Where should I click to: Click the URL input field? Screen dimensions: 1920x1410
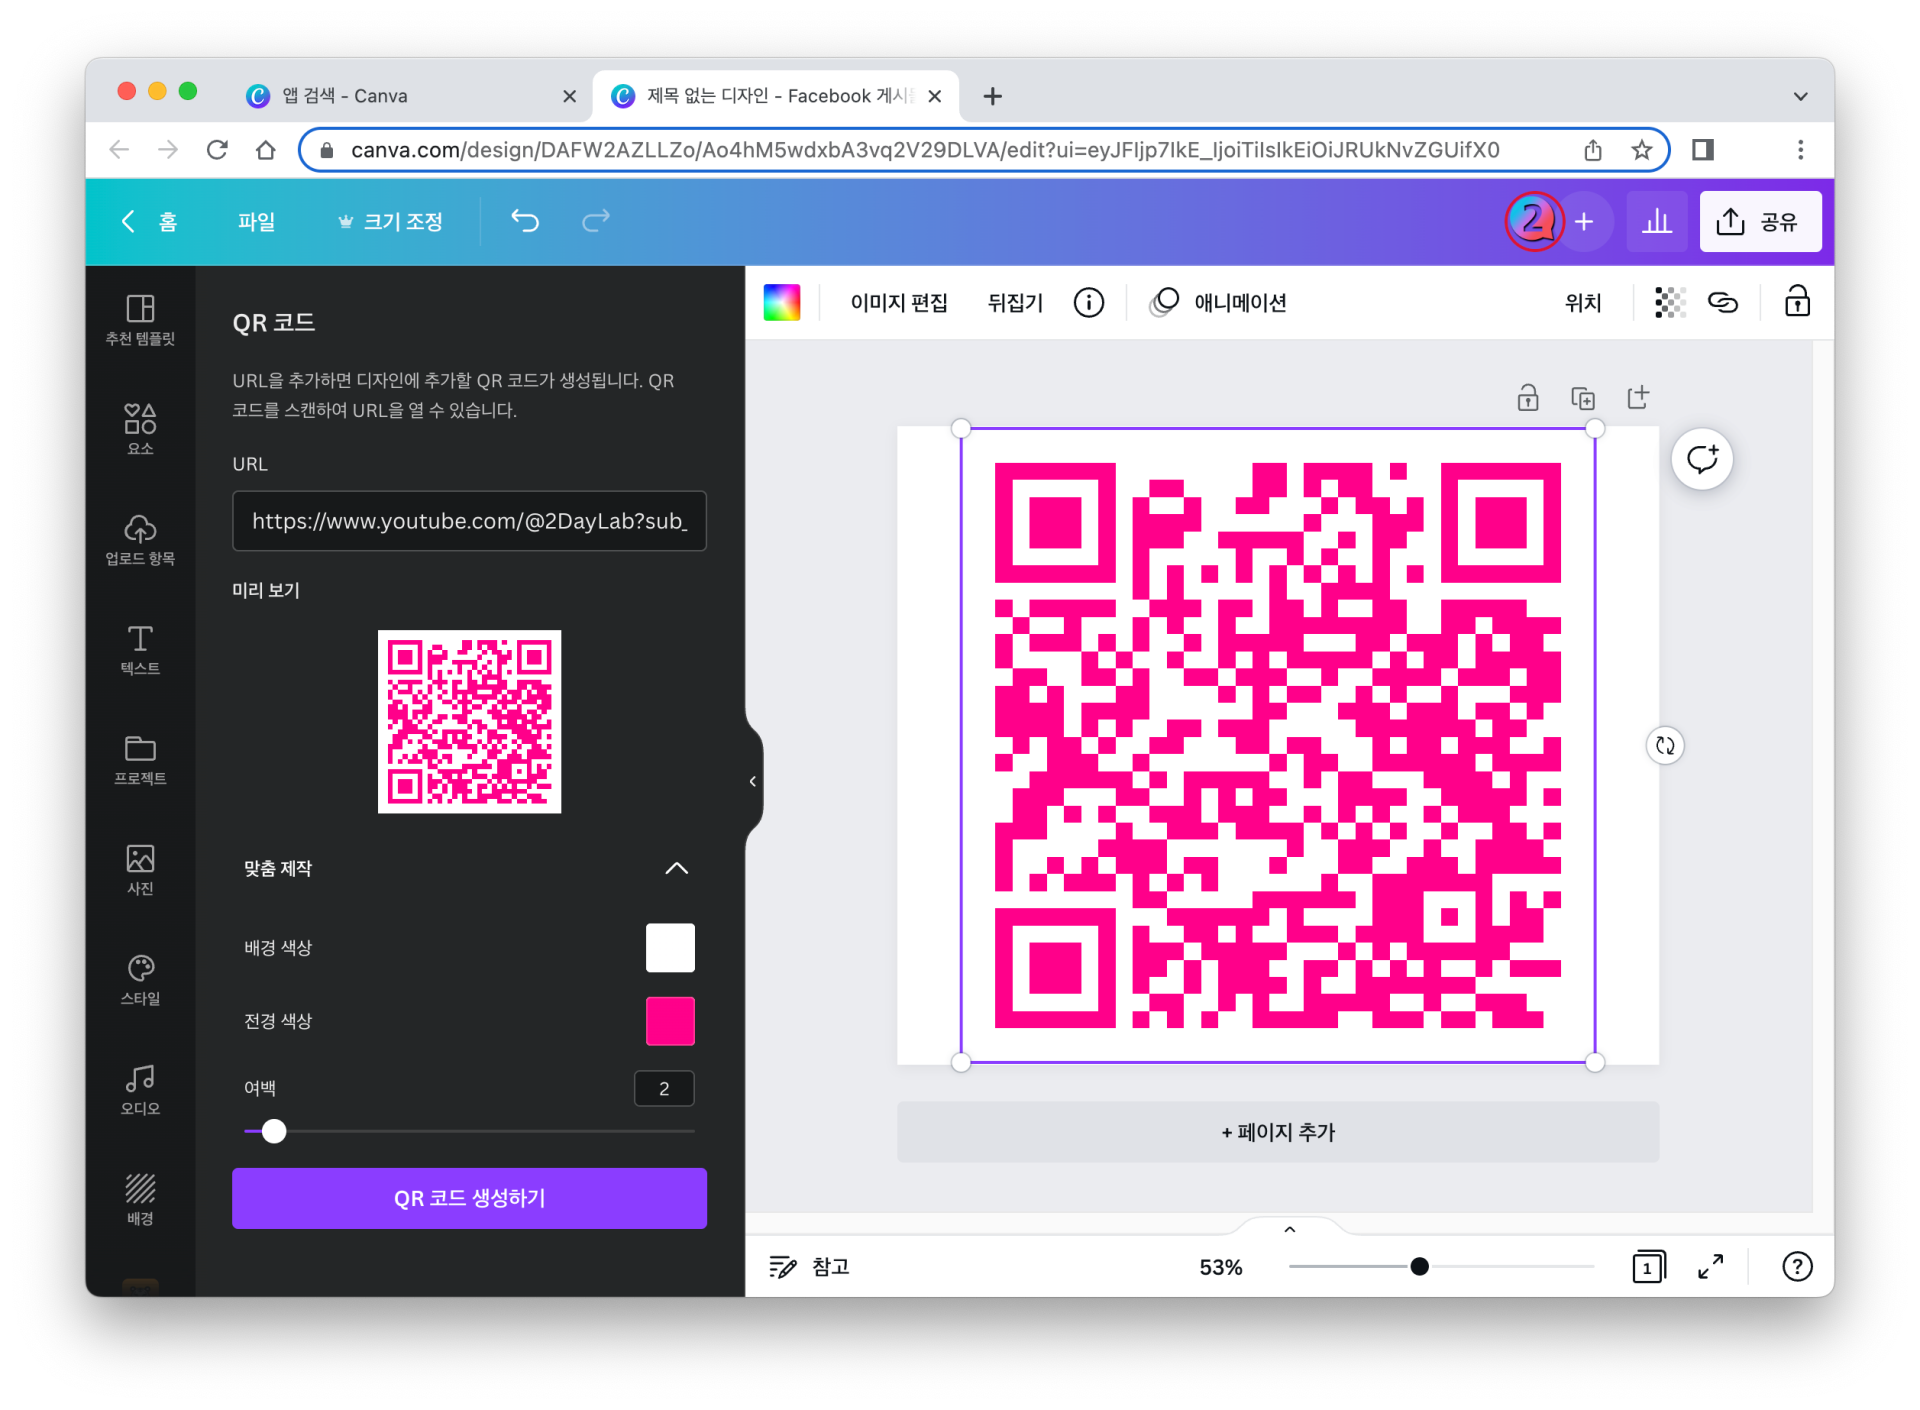pyautogui.click(x=469, y=521)
